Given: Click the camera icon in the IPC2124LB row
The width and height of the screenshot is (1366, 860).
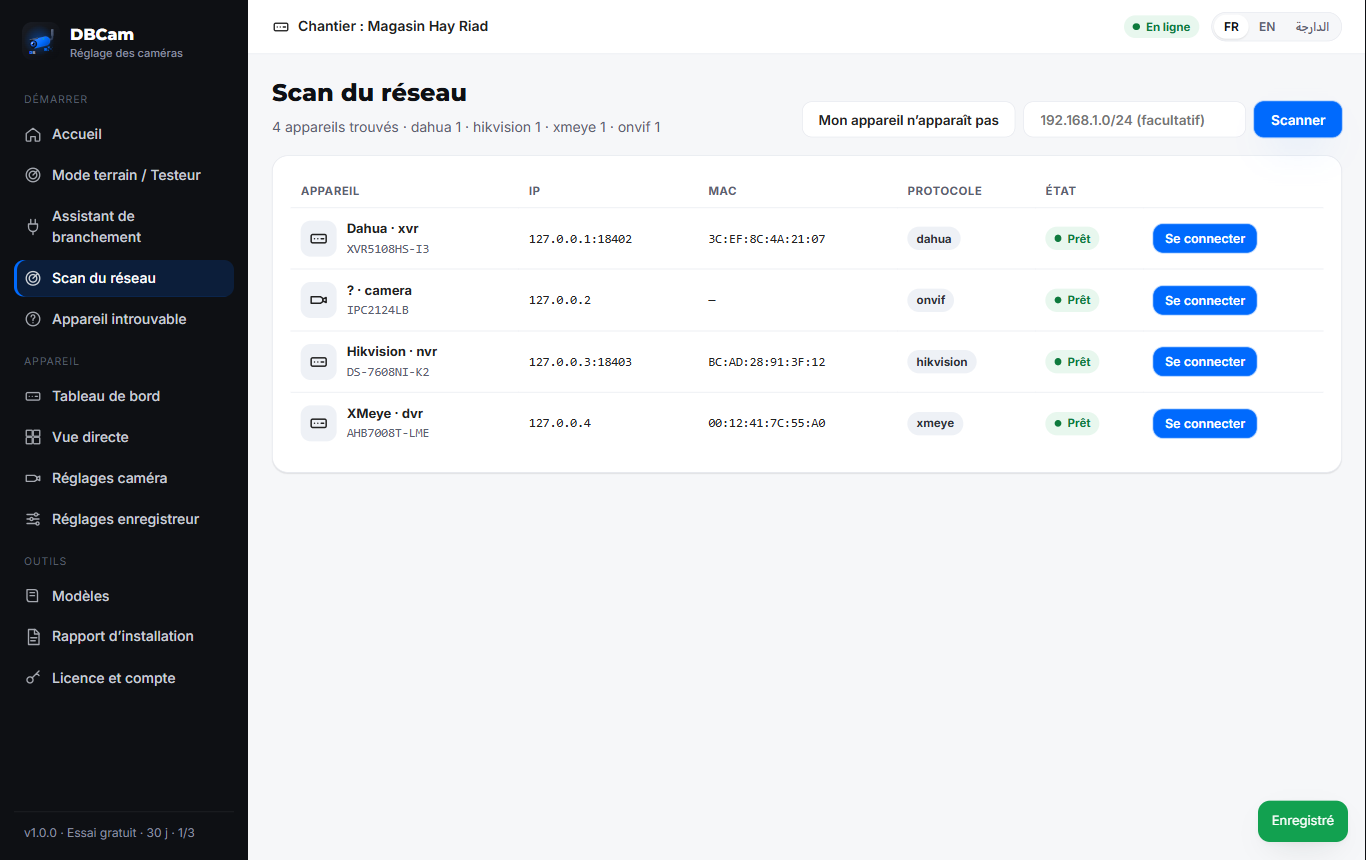Looking at the screenshot, I should pos(319,300).
